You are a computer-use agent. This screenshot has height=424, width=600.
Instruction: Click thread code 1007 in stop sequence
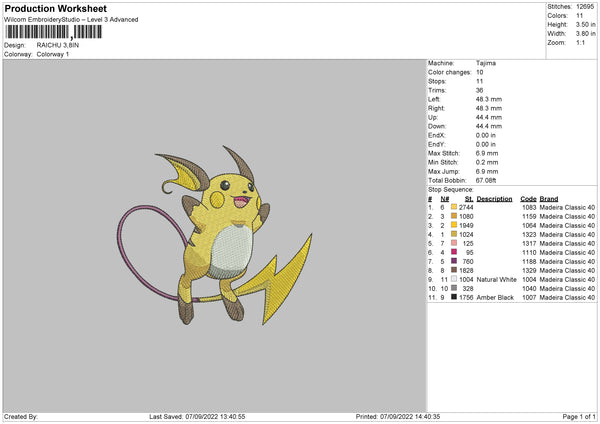529,298
